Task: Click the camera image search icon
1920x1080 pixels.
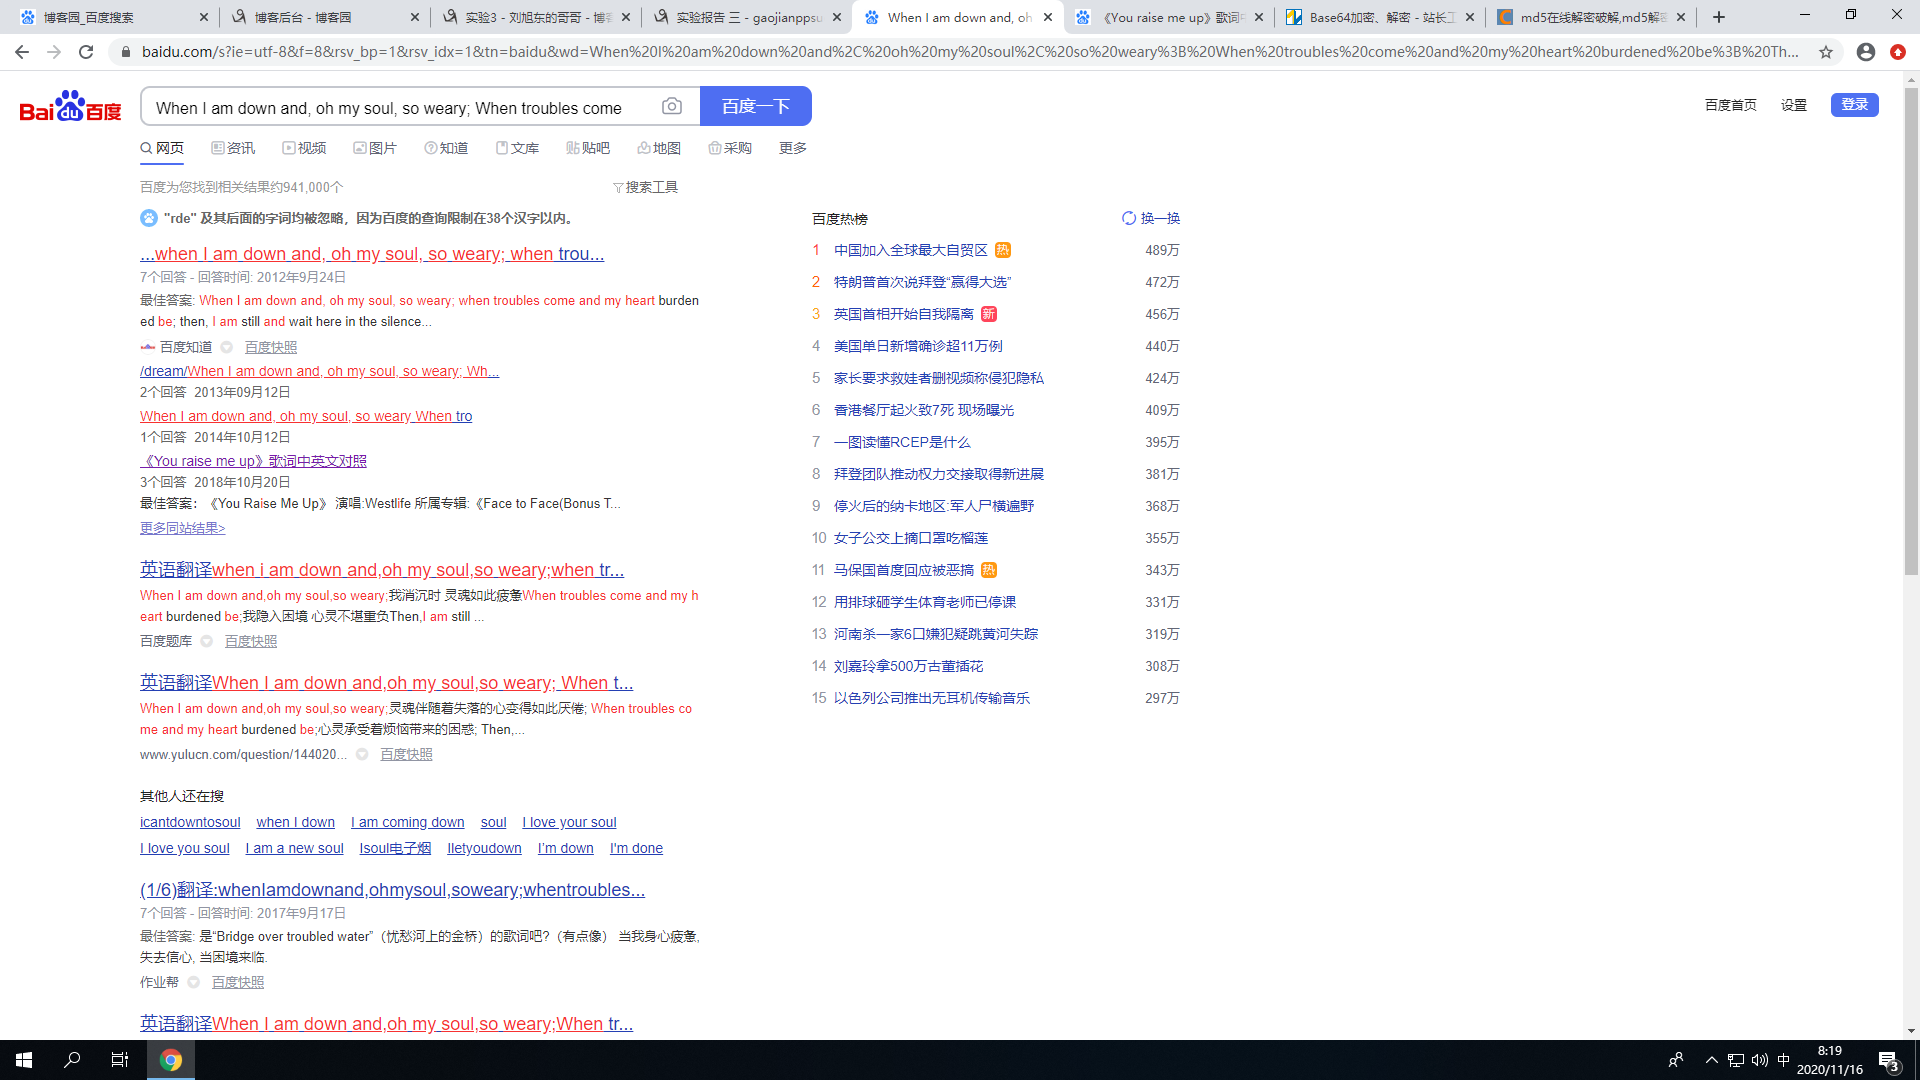Action: (672, 106)
